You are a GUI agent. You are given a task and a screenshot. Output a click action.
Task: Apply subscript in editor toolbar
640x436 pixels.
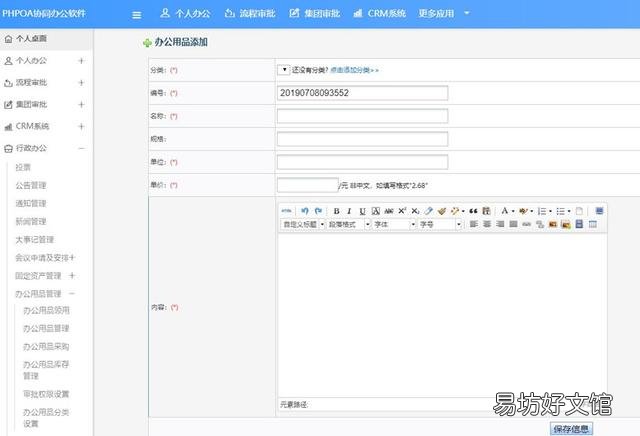click(415, 211)
